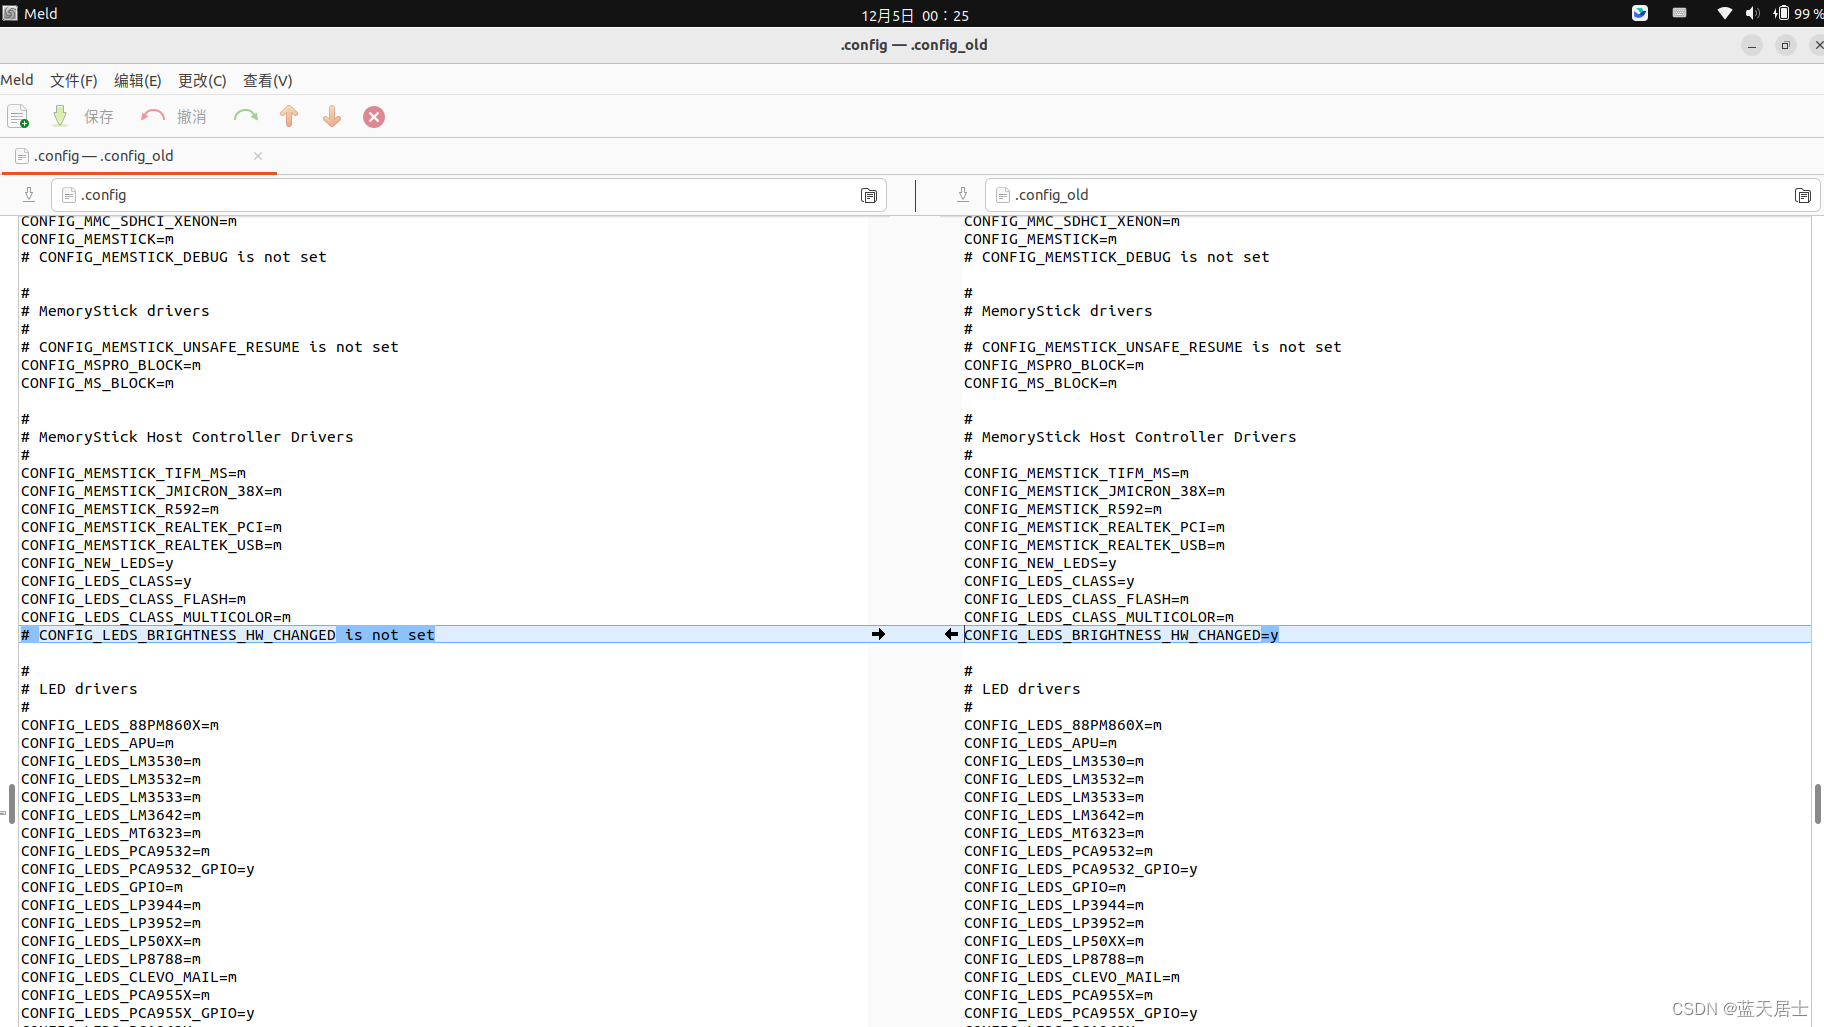1824x1027 pixels.
Task: Click 'CONFIG_MEMSTICK_REALTEK_USB=m' in right pane
Action: (1094, 545)
